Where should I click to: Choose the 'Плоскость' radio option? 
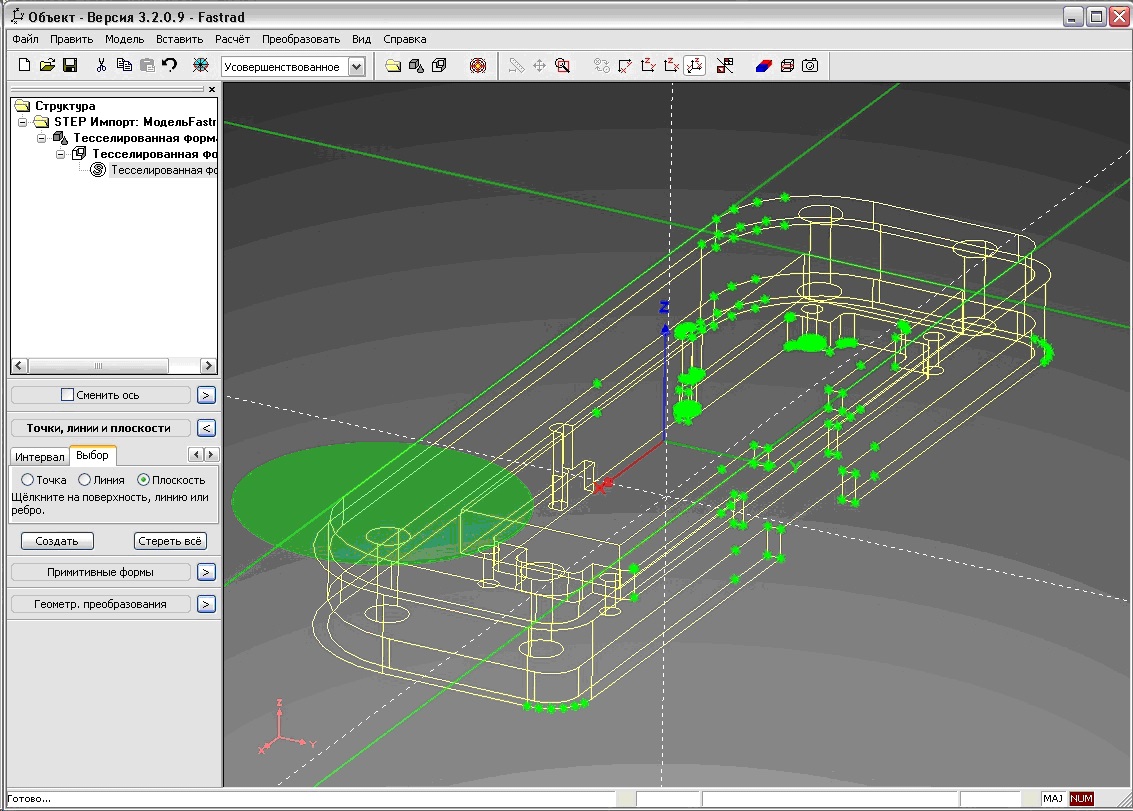click(x=143, y=479)
